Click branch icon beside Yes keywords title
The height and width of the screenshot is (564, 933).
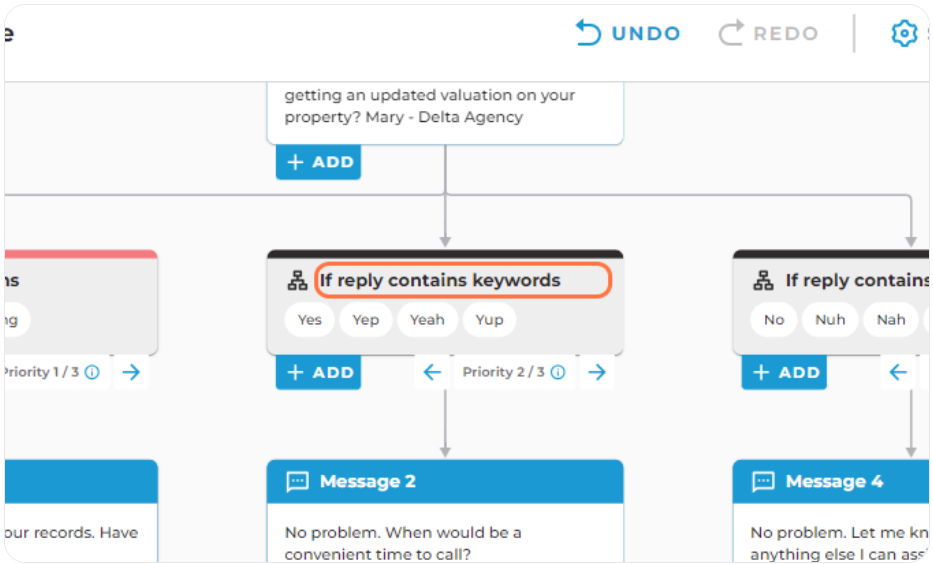(298, 280)
